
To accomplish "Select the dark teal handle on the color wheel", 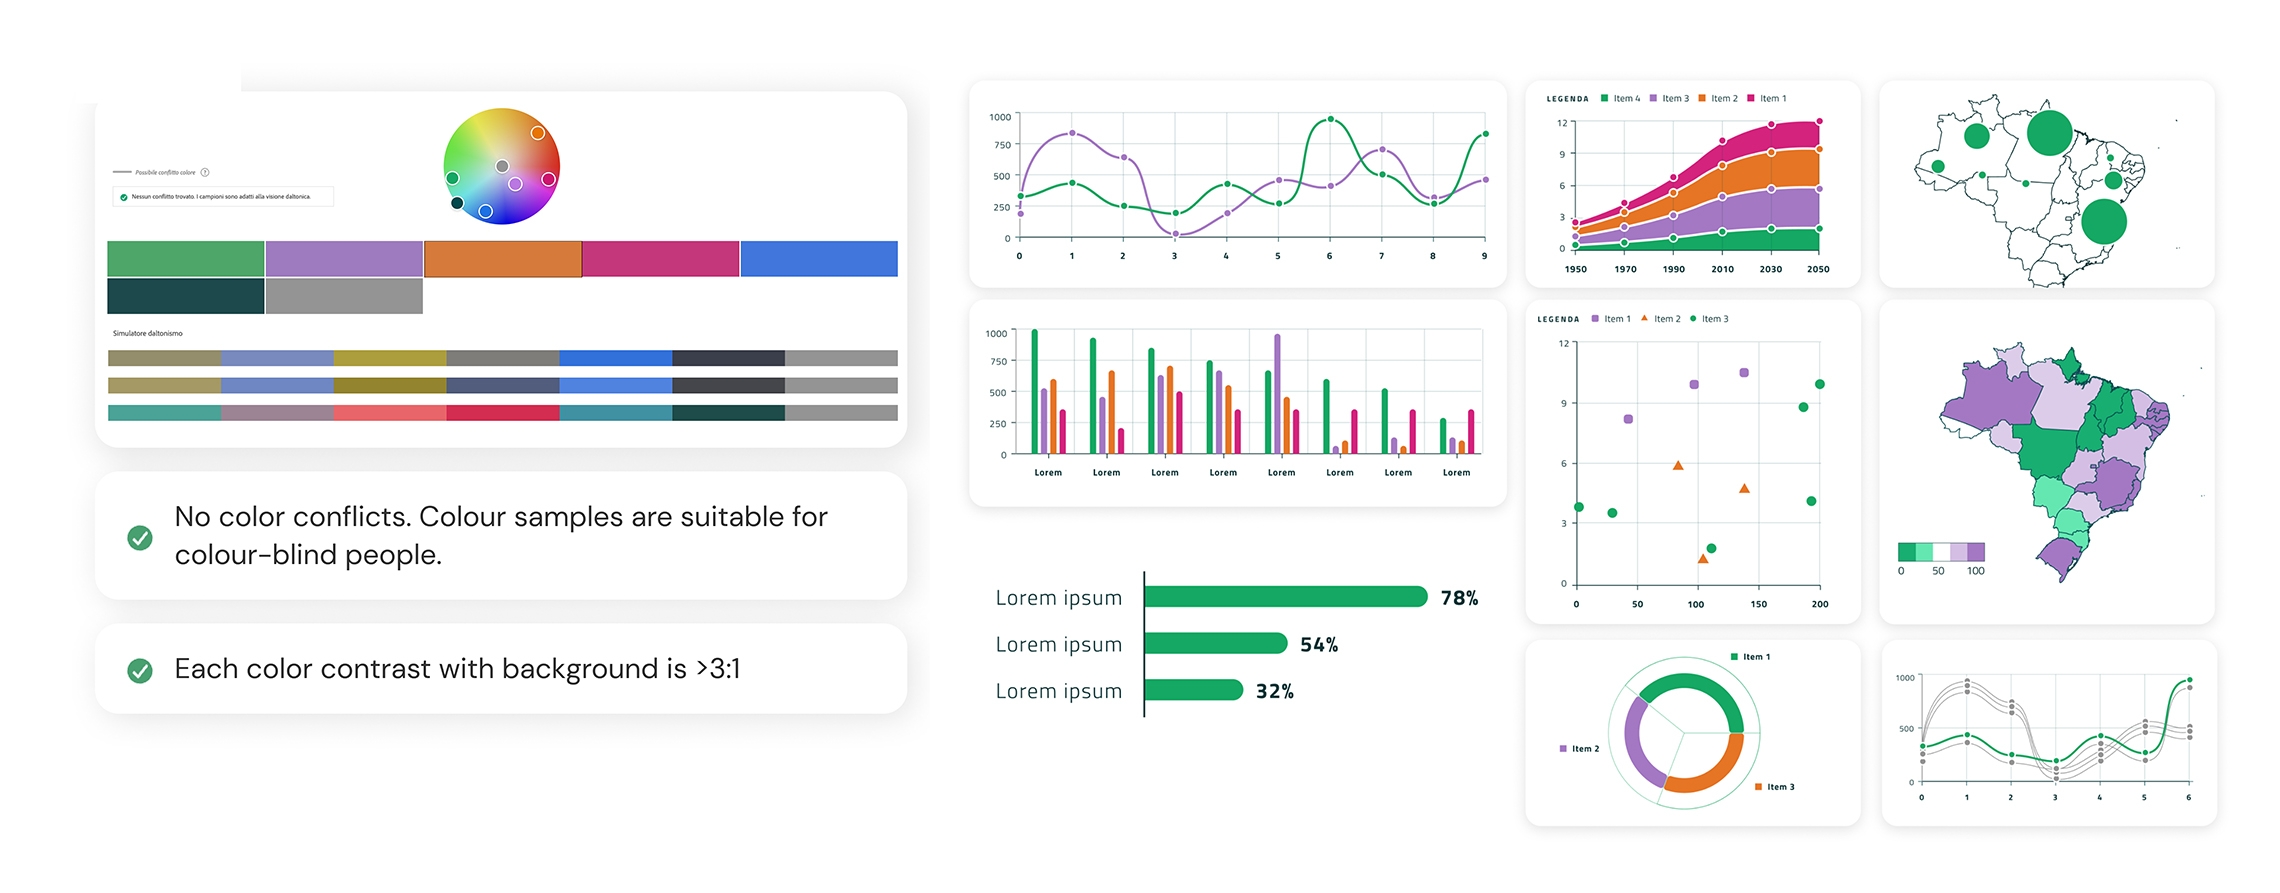I will (457, 203).
